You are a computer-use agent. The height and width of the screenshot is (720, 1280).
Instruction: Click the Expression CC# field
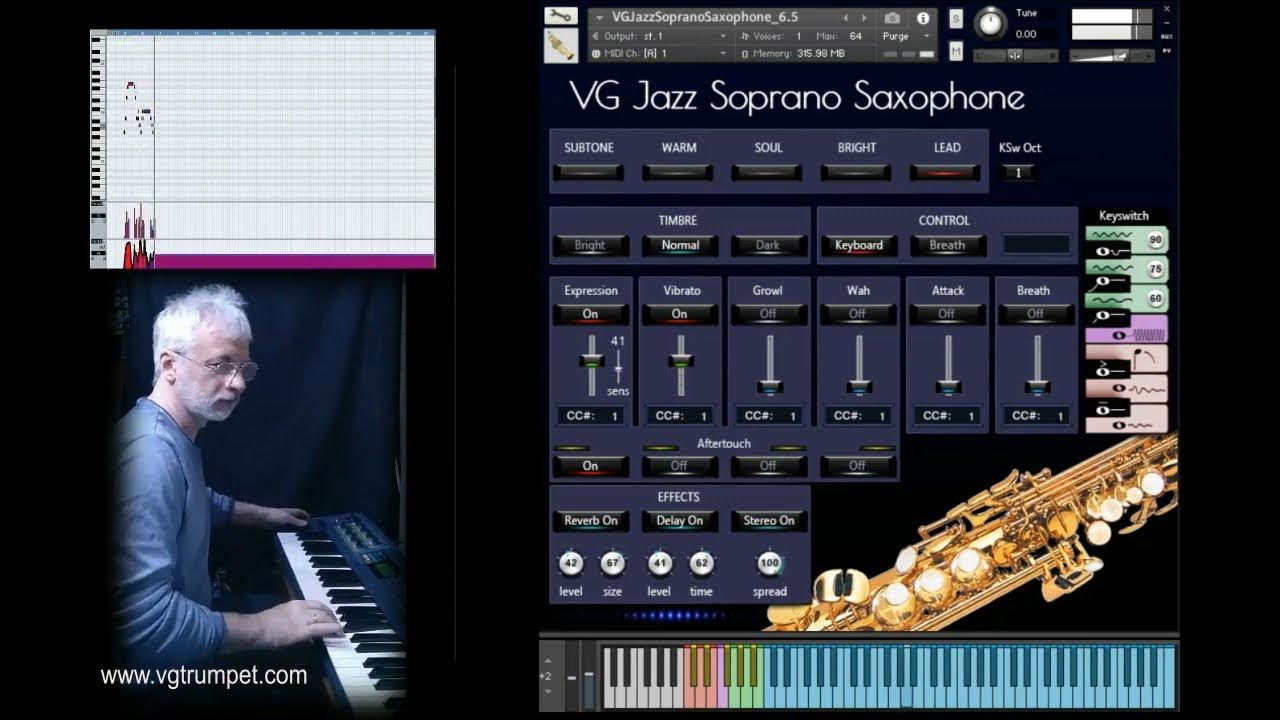(x=591, y=416)
